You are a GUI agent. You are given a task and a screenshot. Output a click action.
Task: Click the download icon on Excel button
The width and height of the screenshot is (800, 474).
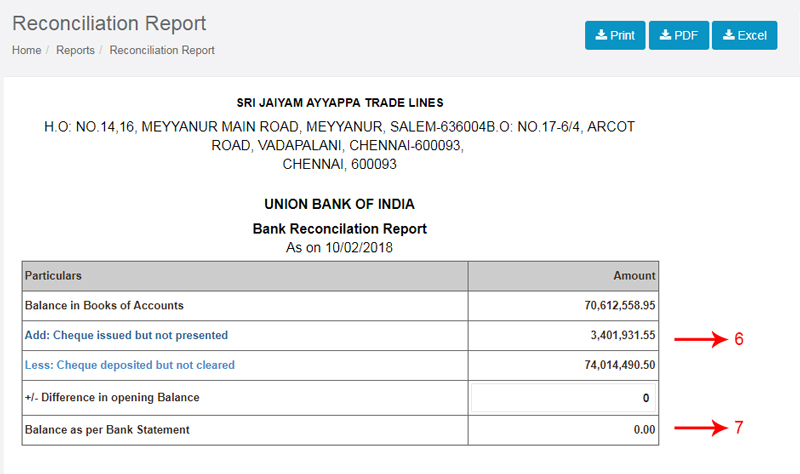click(x=729, y=35)
